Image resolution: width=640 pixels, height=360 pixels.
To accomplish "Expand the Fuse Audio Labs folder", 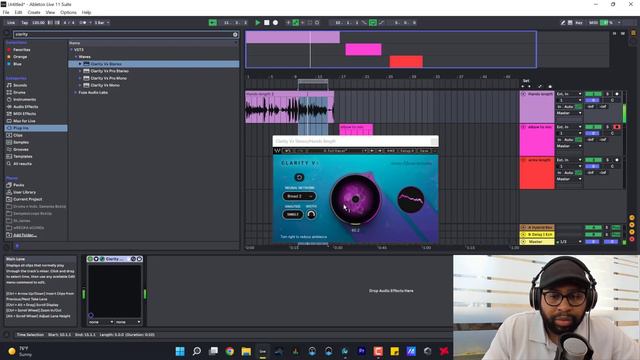I will 76,93.
